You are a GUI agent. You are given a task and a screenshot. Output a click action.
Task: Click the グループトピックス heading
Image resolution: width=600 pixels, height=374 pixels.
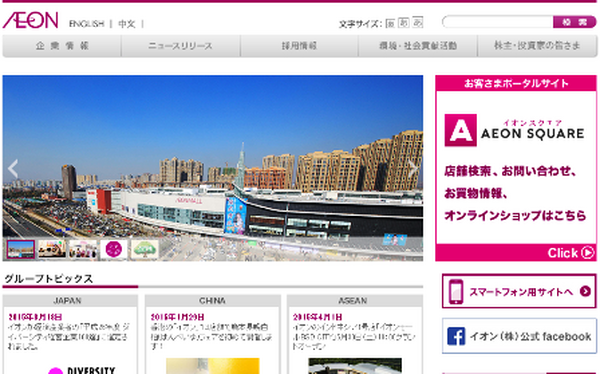coord(49,278)
